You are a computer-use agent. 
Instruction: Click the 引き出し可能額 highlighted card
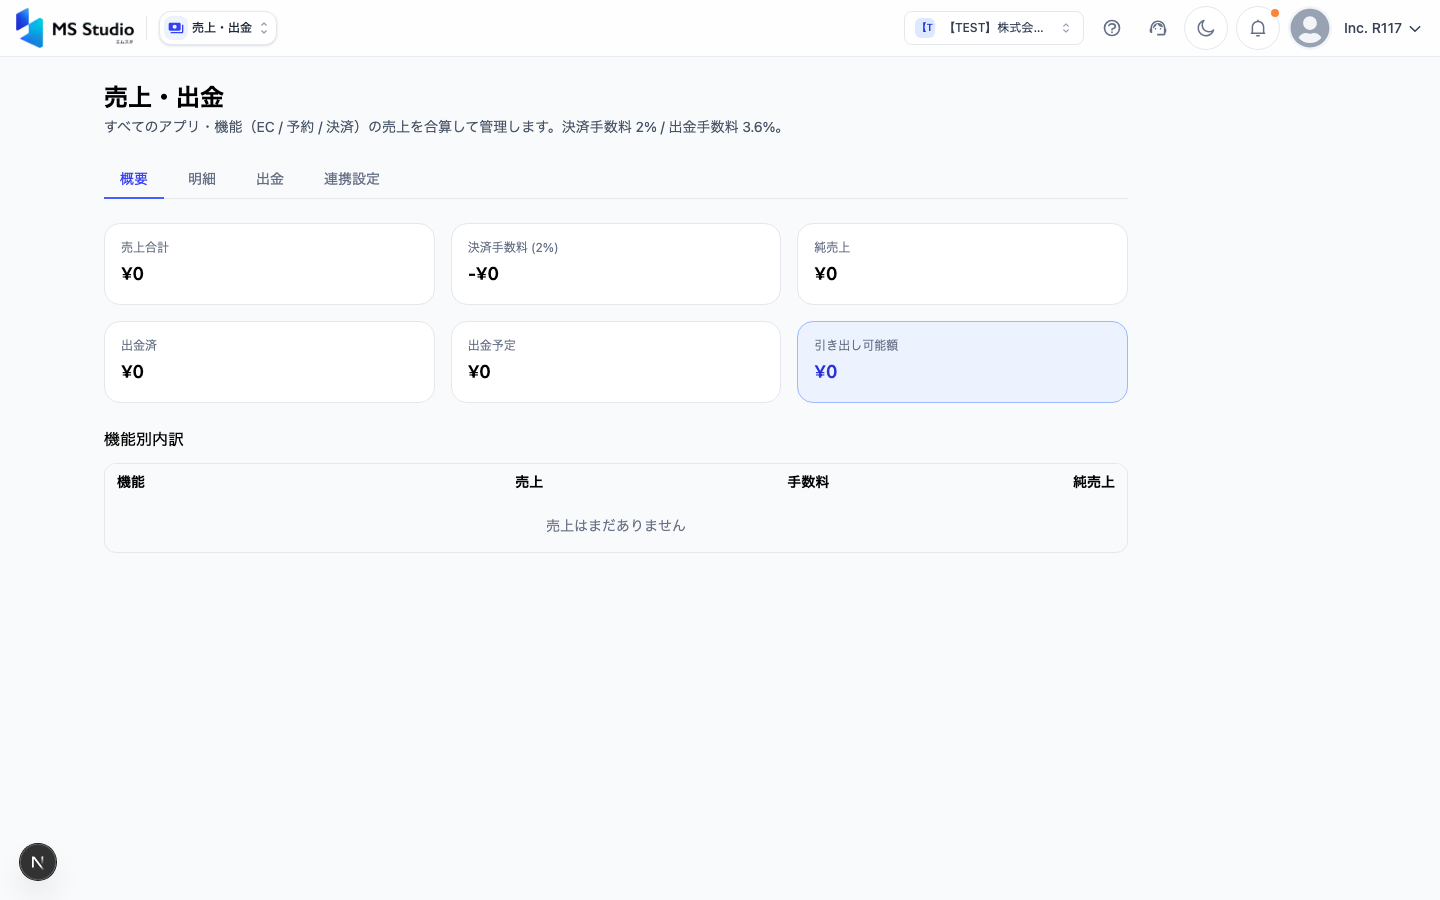tap(962, 362)
